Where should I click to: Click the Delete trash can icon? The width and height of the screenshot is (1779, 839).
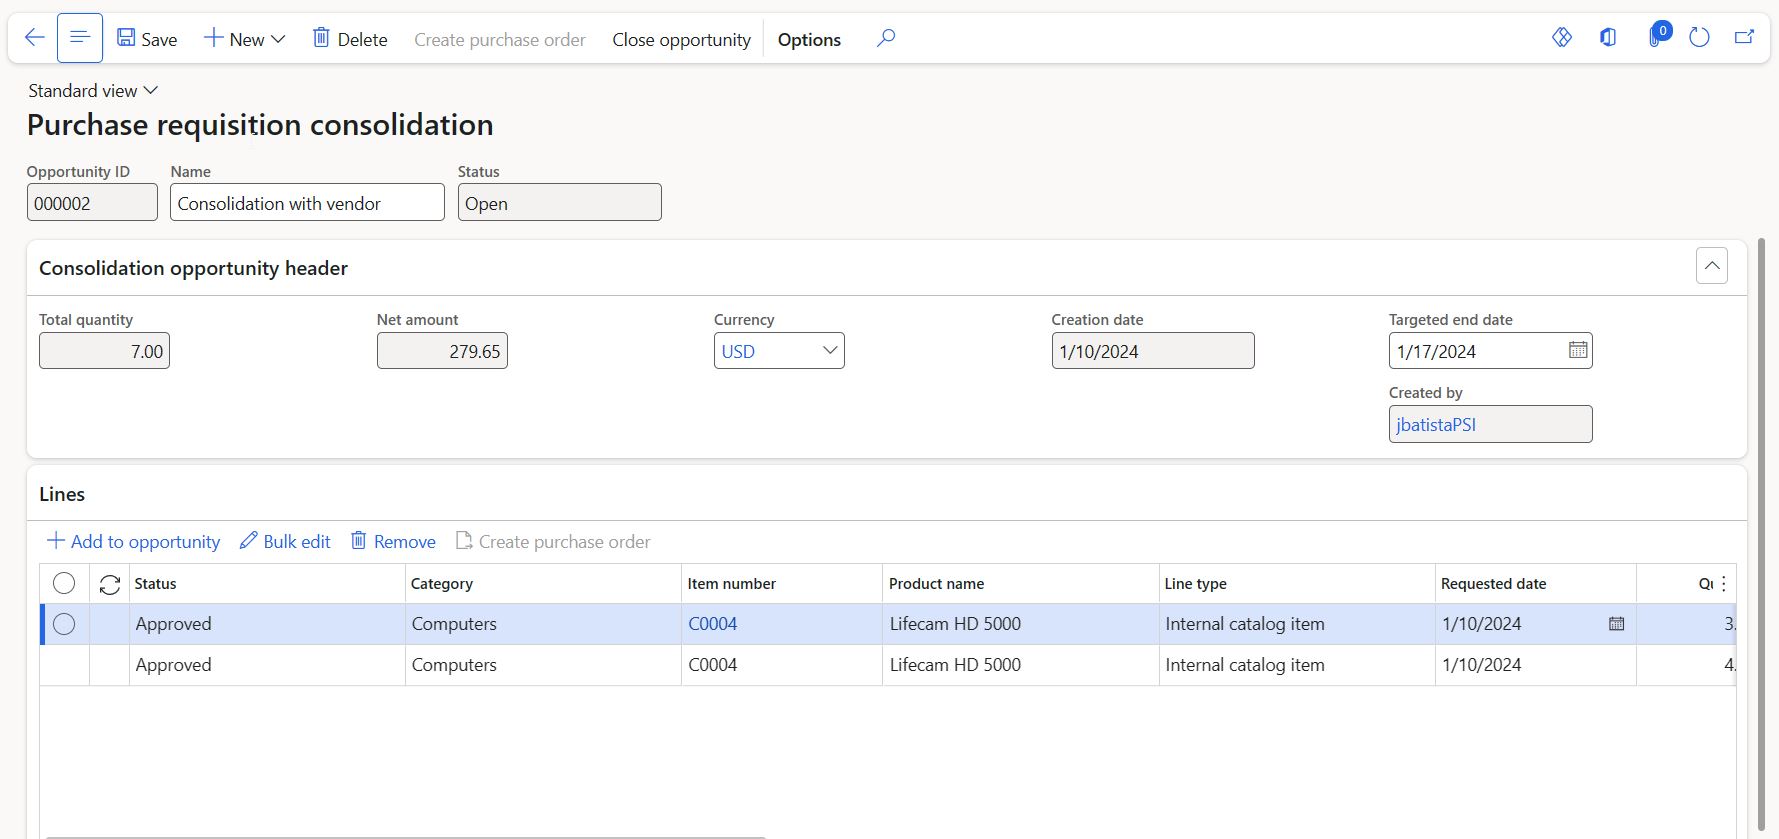tap(321, 38)
